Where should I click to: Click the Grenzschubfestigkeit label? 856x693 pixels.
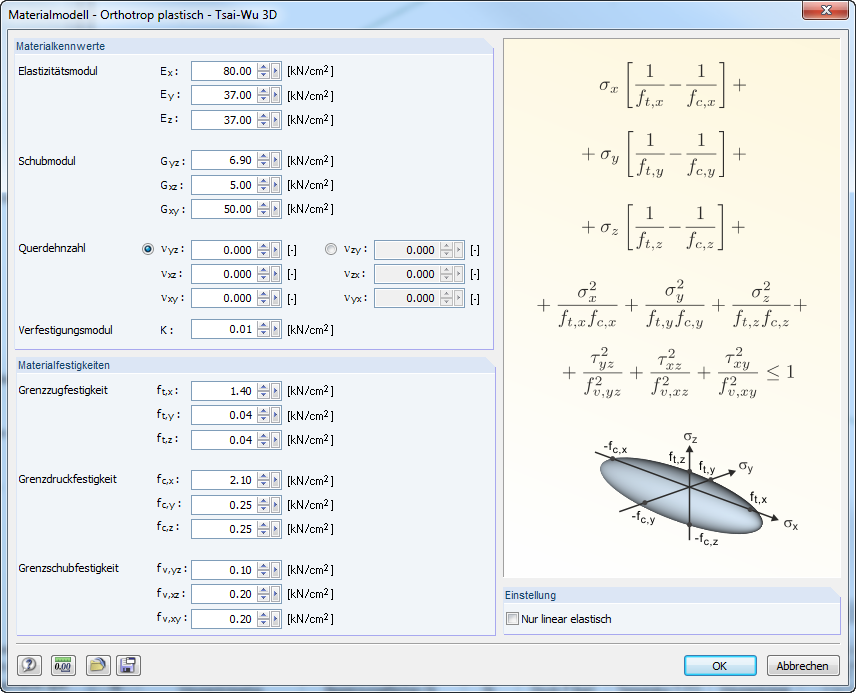68,568
